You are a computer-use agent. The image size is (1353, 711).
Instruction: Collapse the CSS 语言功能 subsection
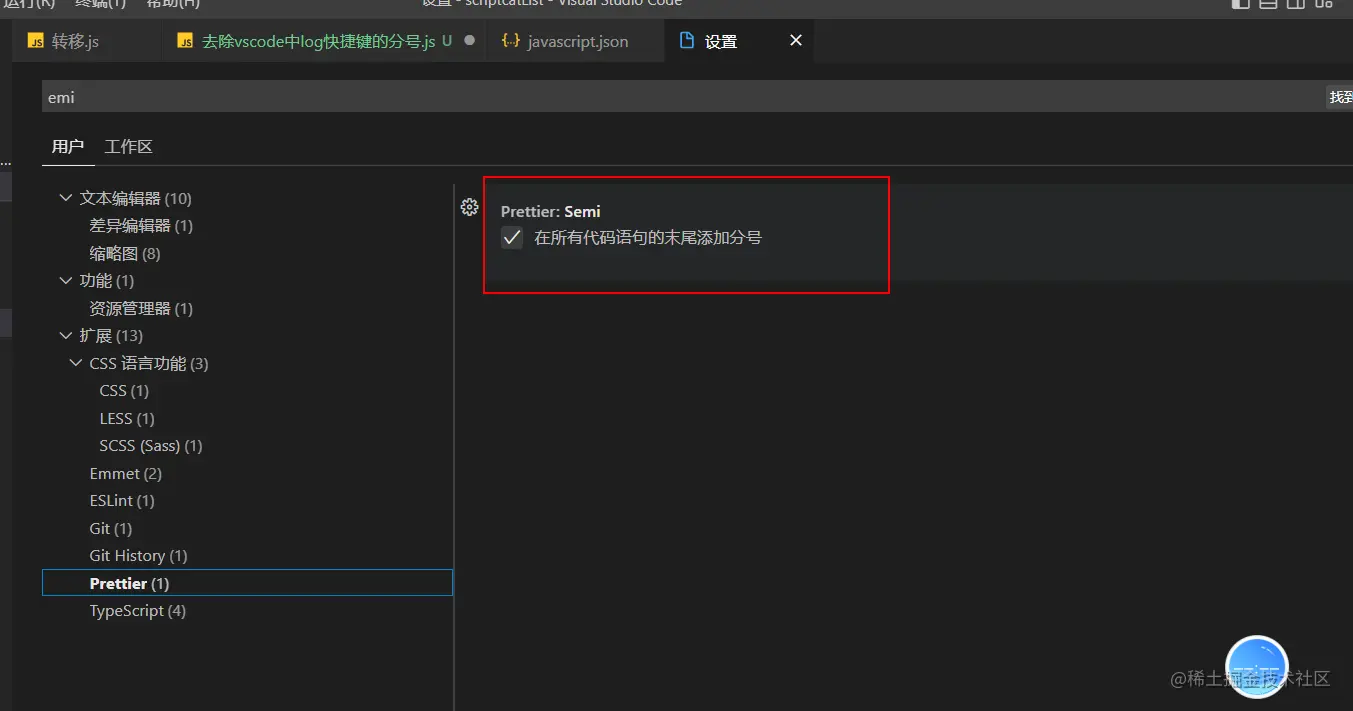[76, 362]
